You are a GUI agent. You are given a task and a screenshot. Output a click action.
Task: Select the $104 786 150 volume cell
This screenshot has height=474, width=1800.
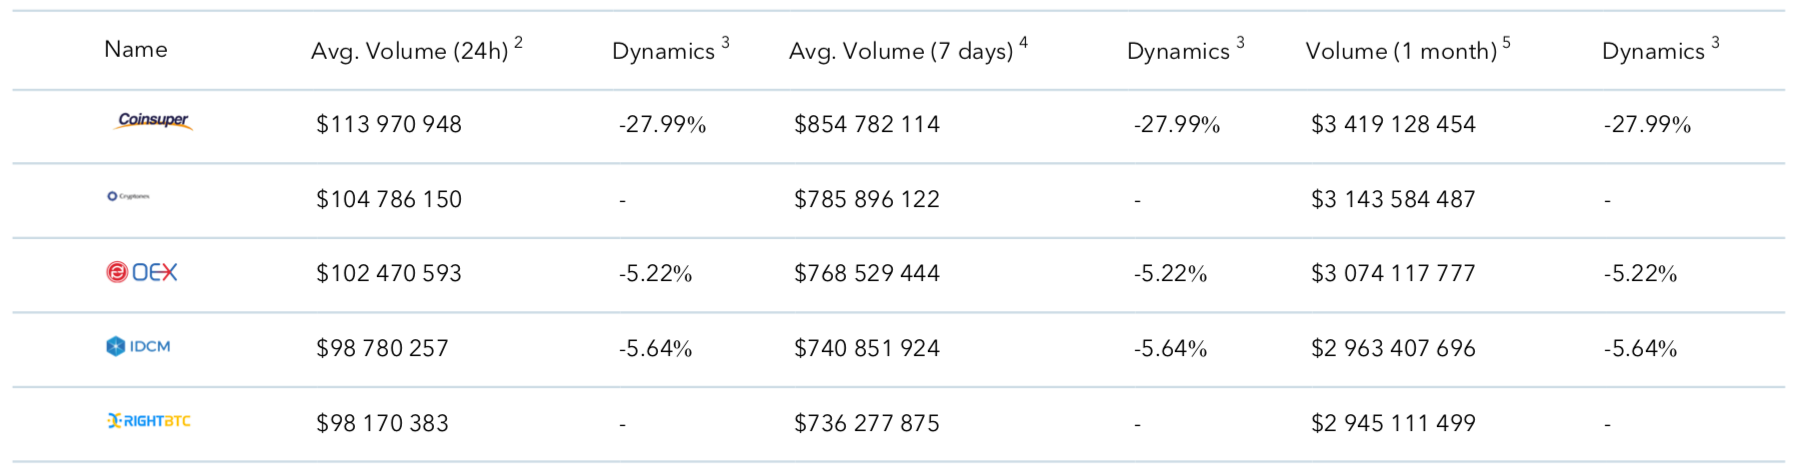pyautogui.click(x=389, y=199)
